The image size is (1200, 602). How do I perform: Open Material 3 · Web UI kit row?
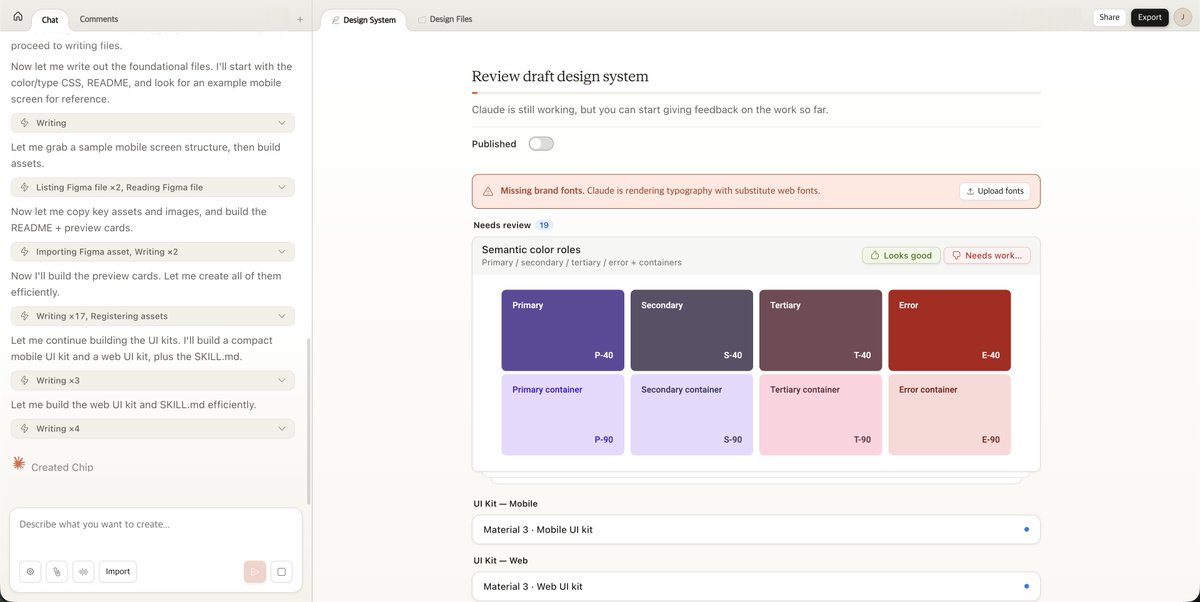click(x=756, y=586)
